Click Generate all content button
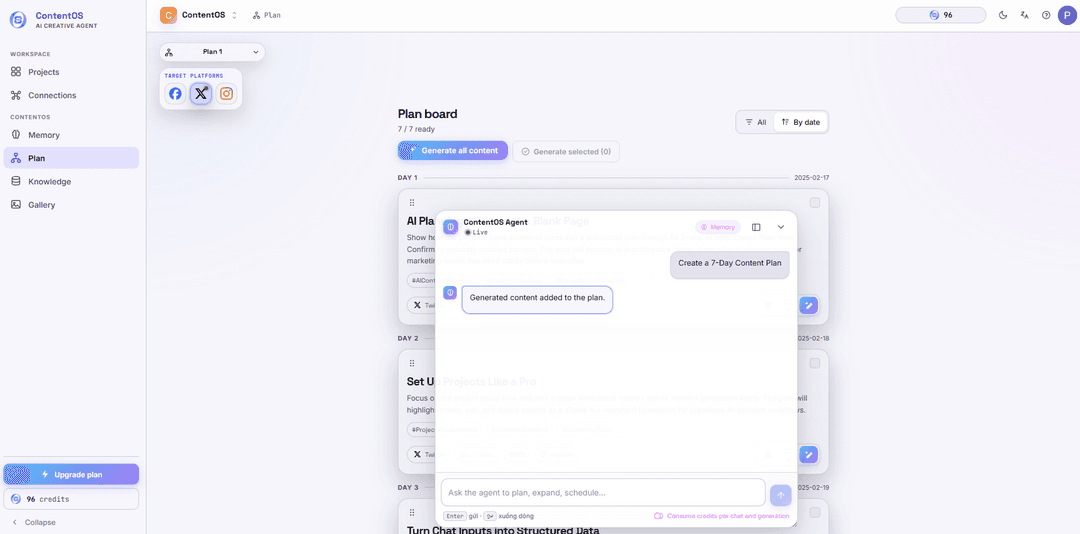Image resolution: width=1080 pixels, height=534 pixels. (453, 150)
